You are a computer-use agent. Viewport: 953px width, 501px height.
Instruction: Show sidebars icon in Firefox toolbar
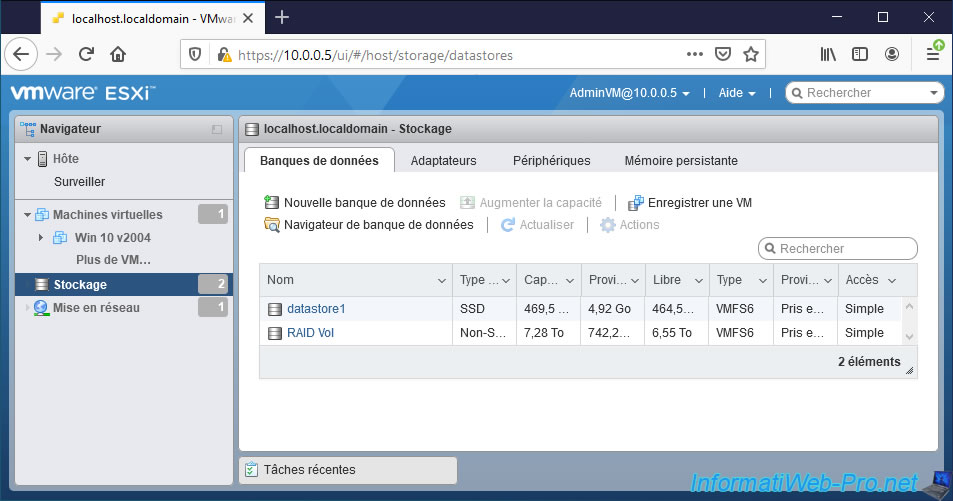859,54
